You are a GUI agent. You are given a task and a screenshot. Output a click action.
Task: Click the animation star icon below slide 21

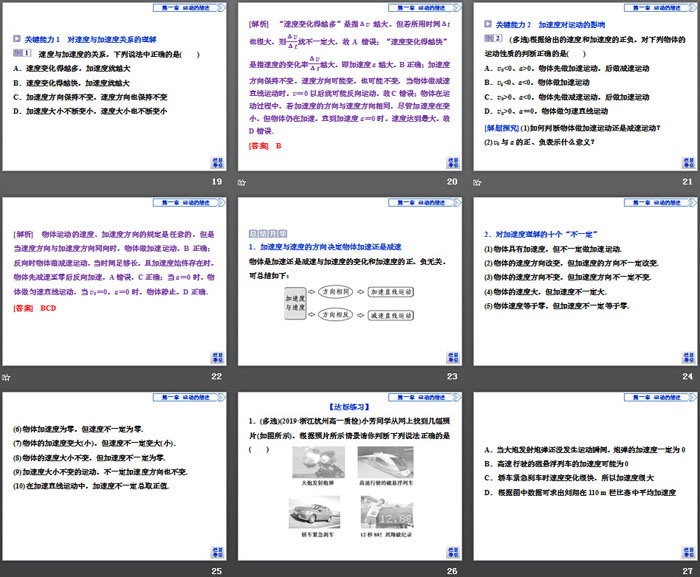coord(477,183)
